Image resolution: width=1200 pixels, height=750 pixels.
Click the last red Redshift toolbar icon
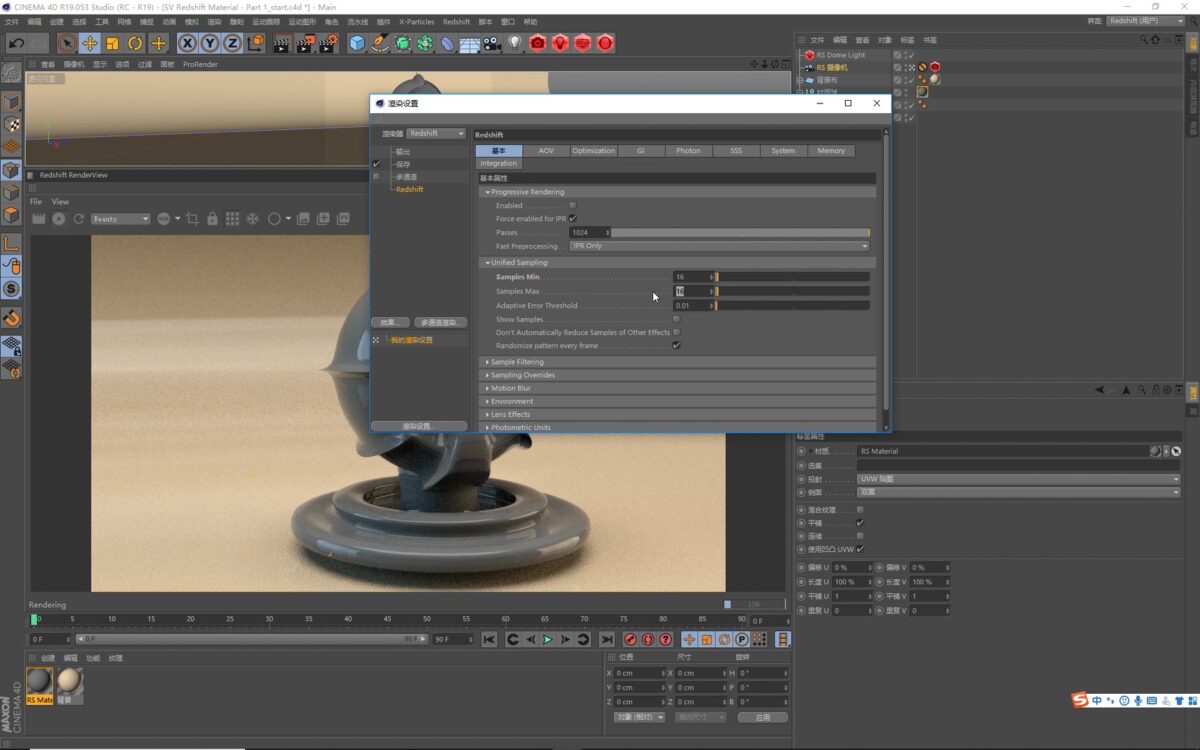605,43
